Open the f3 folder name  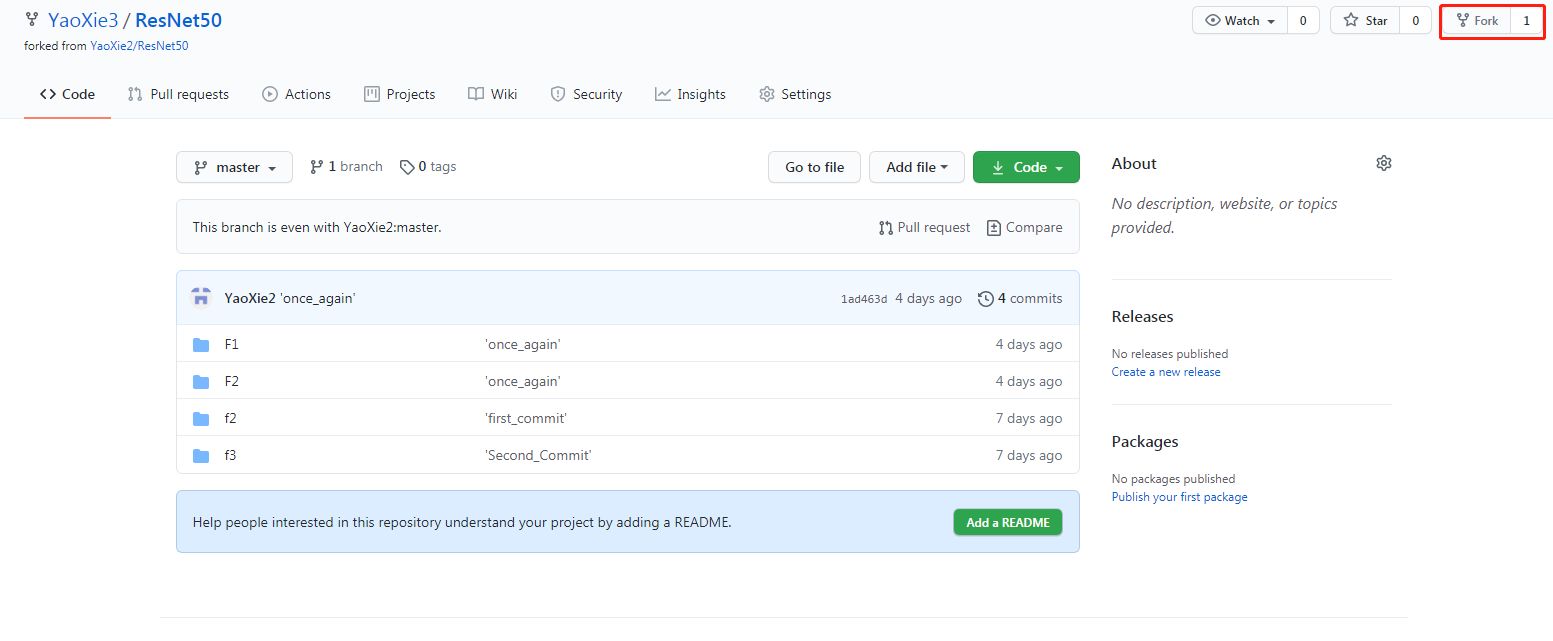tap(231, 455)
